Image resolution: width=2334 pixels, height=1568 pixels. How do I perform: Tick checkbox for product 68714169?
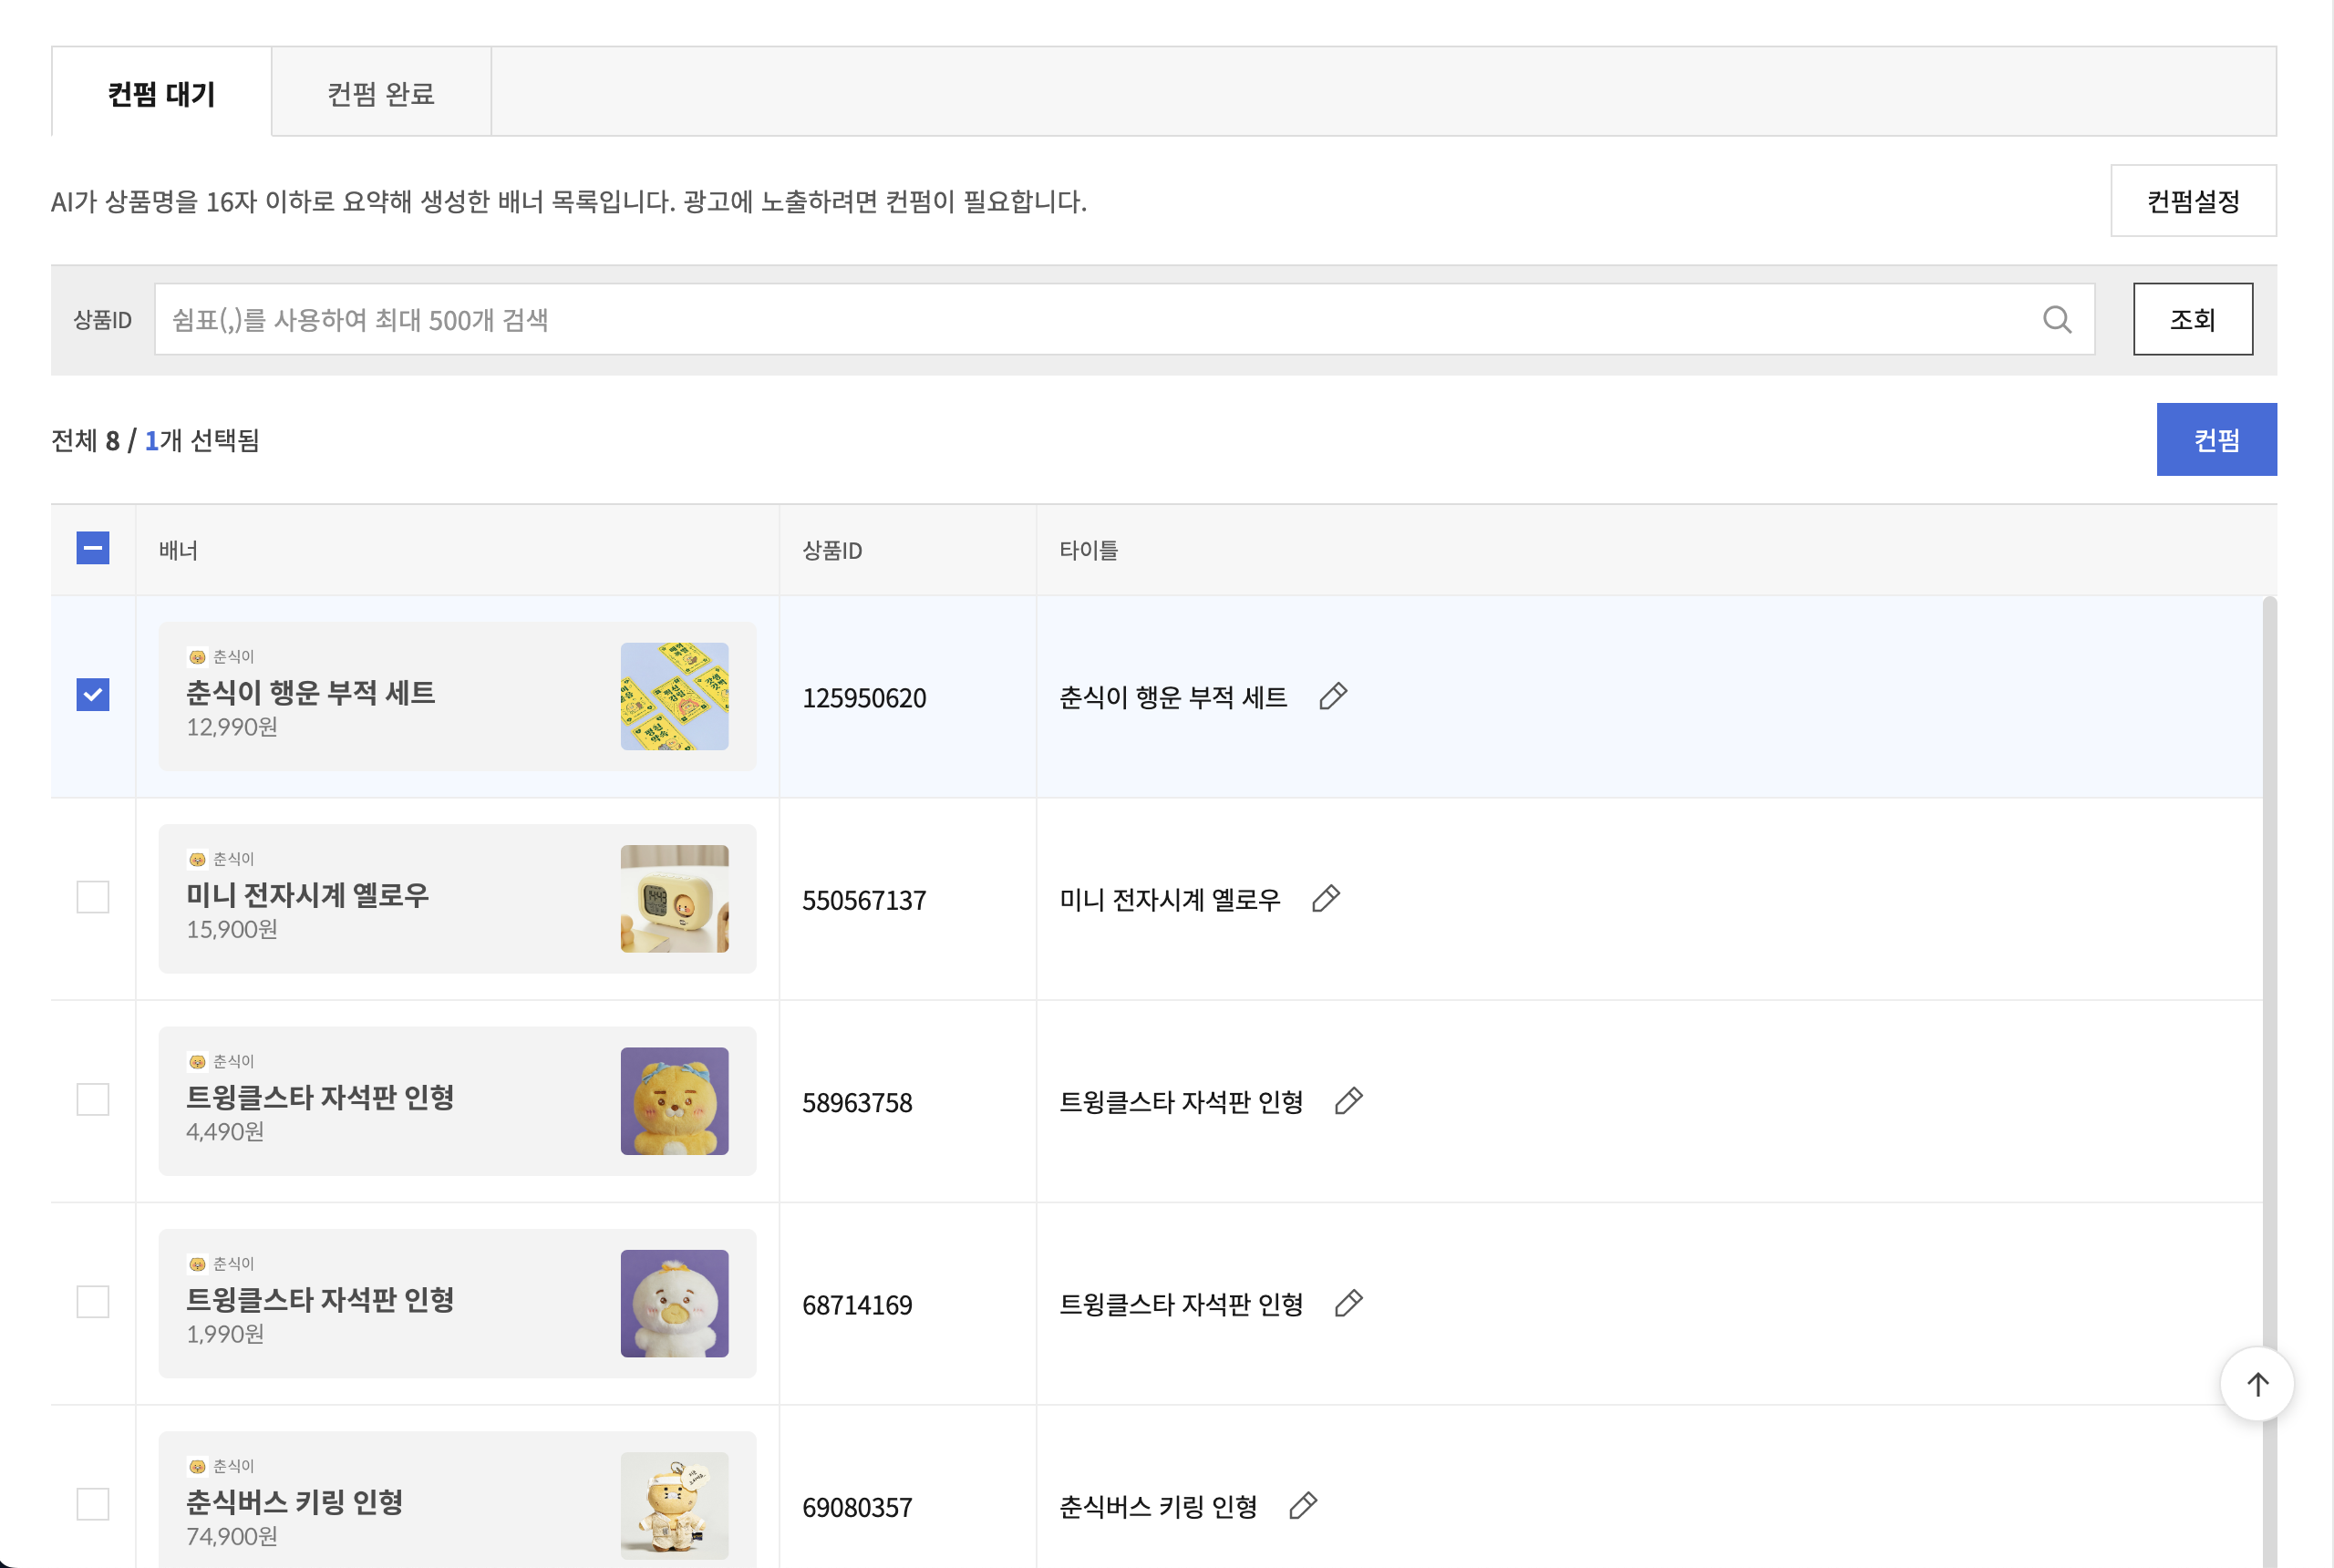pos(93,1302)
